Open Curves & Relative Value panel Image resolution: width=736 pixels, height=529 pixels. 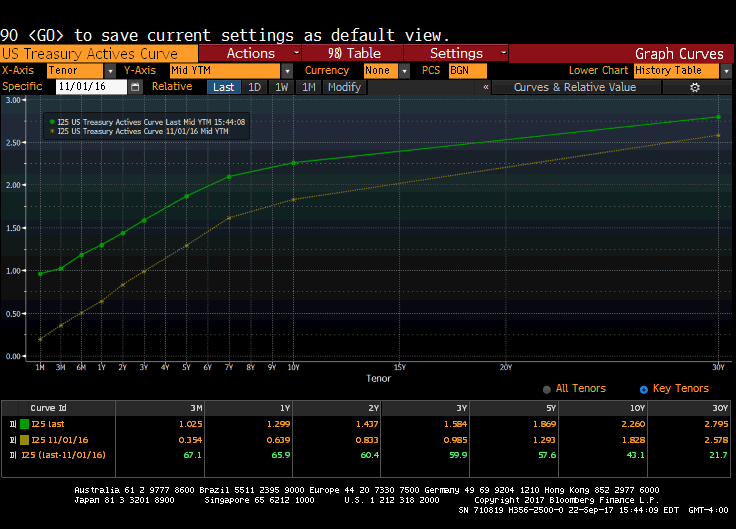click(x=575, y=87)
